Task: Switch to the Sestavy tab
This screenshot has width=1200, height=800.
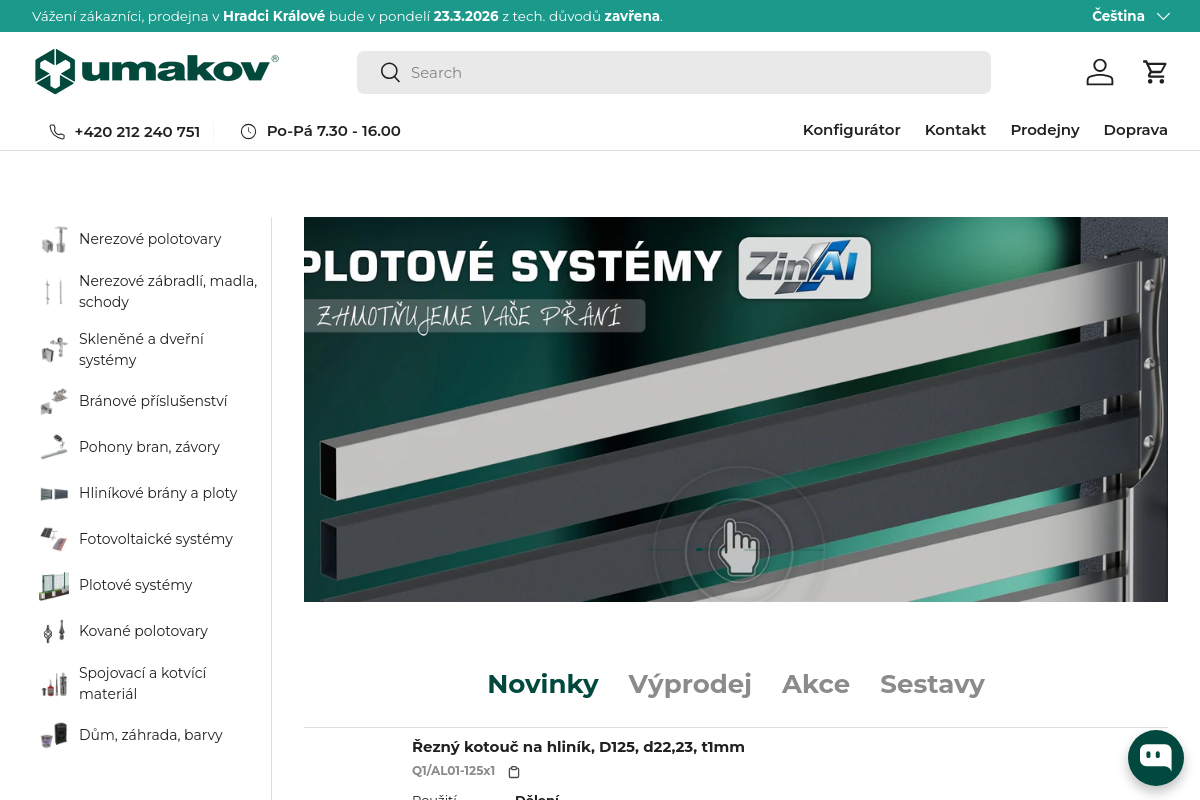Action: (x=932, y=684)
